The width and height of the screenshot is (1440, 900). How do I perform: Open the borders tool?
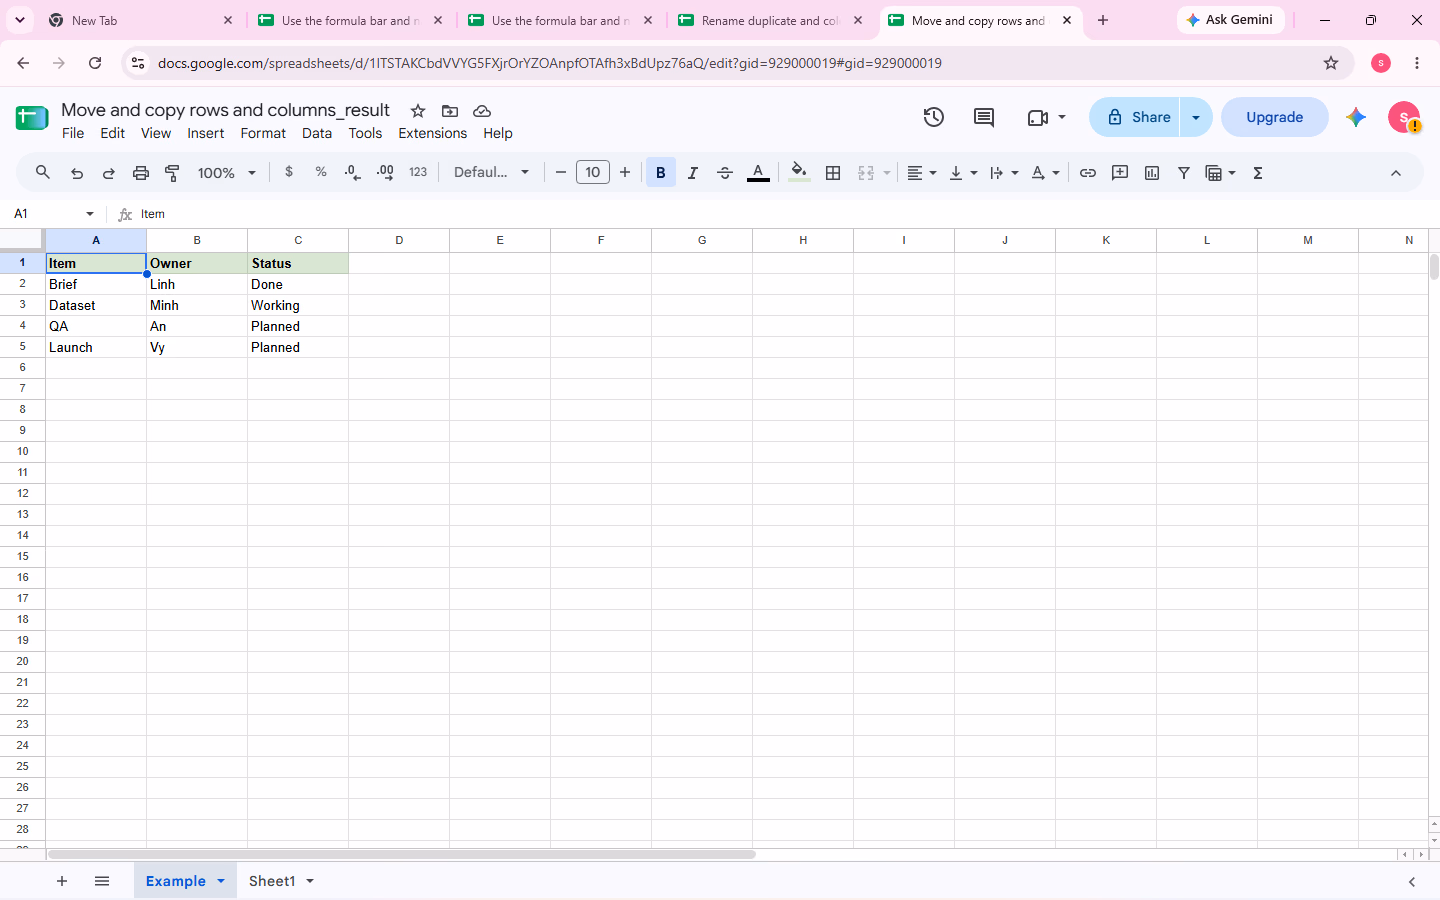833,173
